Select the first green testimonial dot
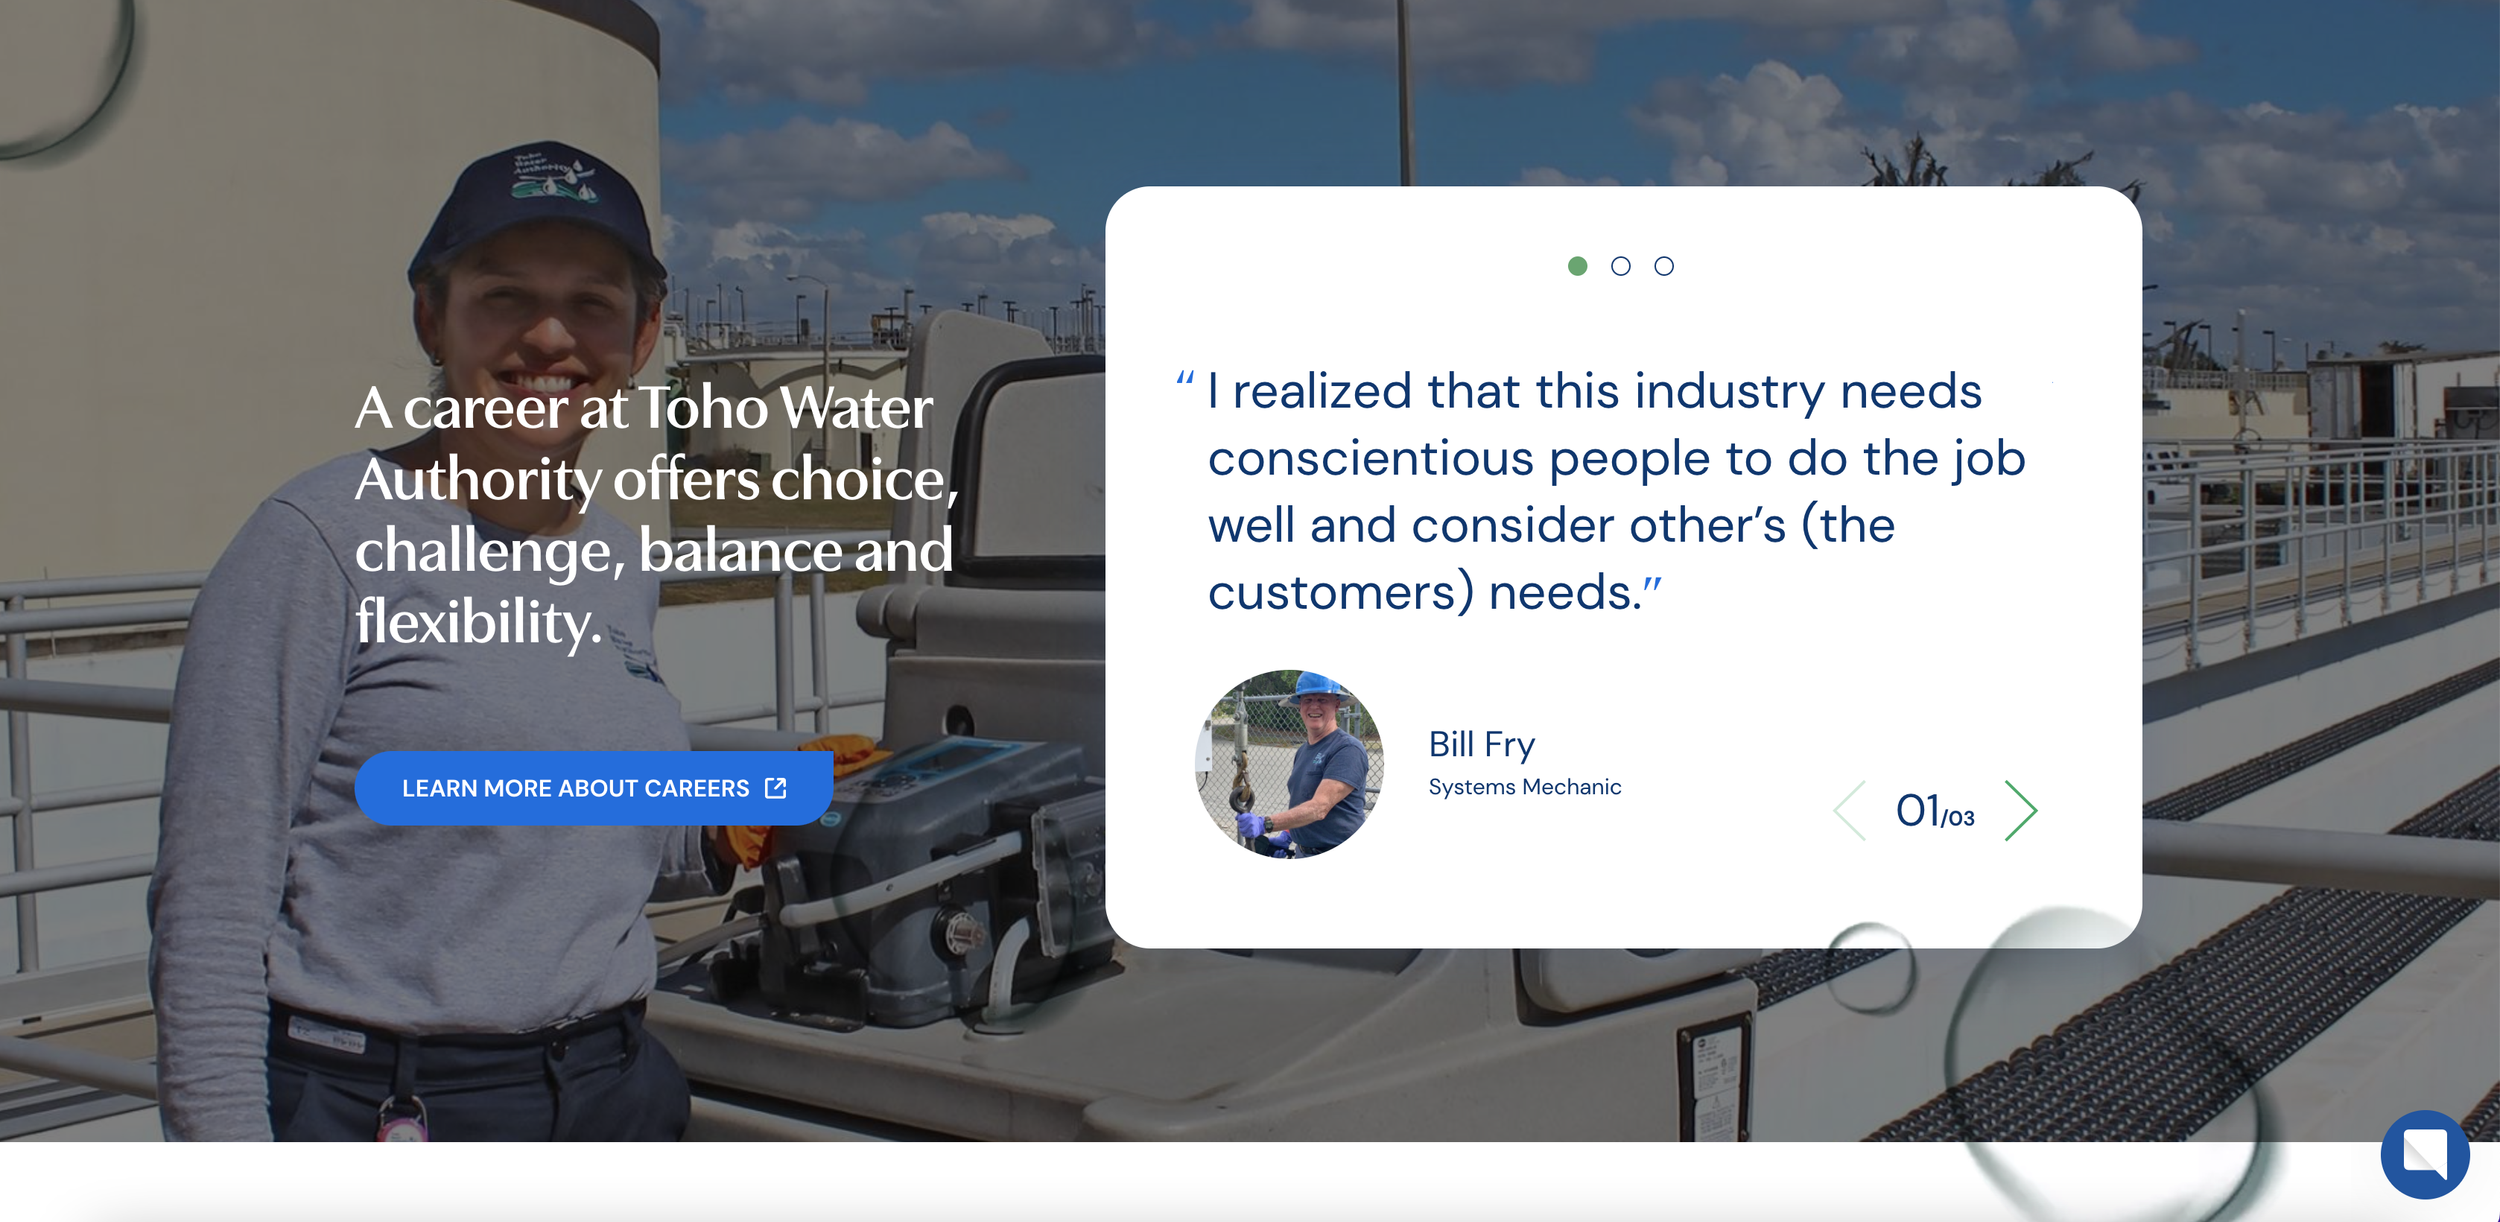The image size is (2500, 1222). point(1577,266)
